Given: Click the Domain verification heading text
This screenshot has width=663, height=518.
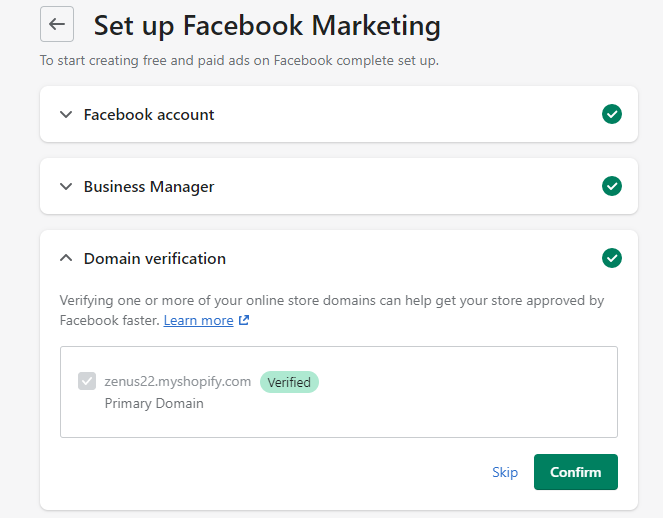Looking at the screenshot, I should [155, 258].
